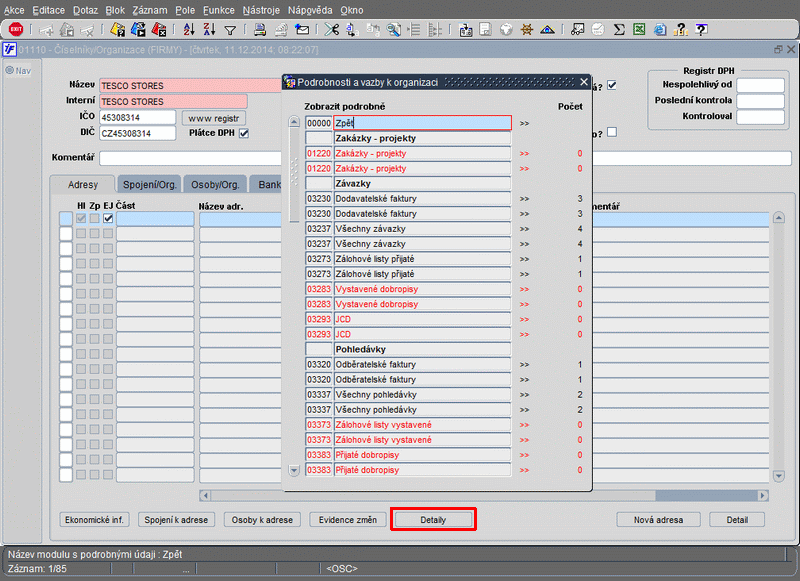The image size is (800, 581).
Task: Click into the IČO field
Action: (137, 118)
